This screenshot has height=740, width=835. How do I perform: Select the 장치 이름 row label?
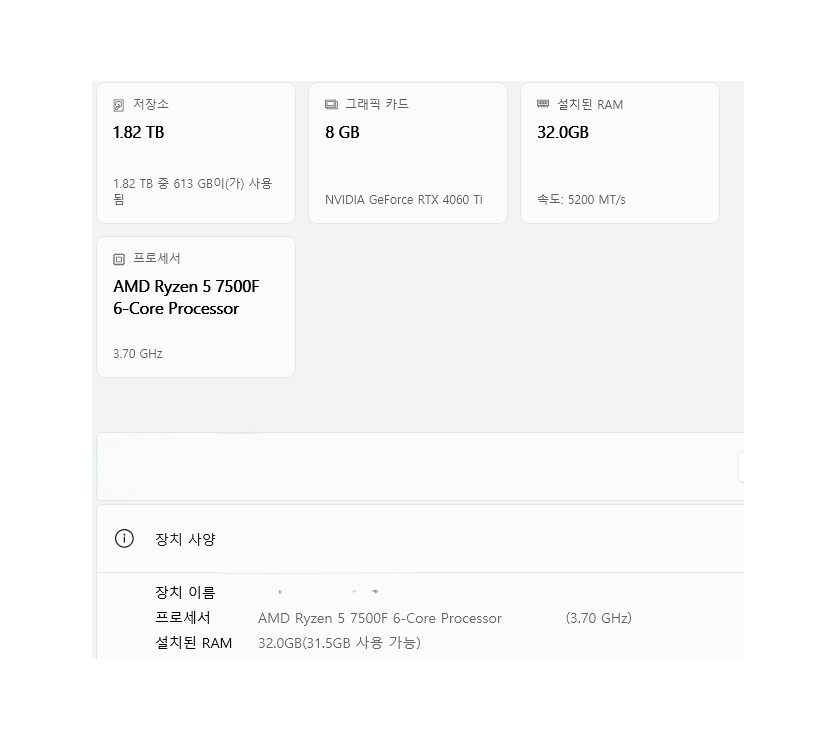point(185,592)
